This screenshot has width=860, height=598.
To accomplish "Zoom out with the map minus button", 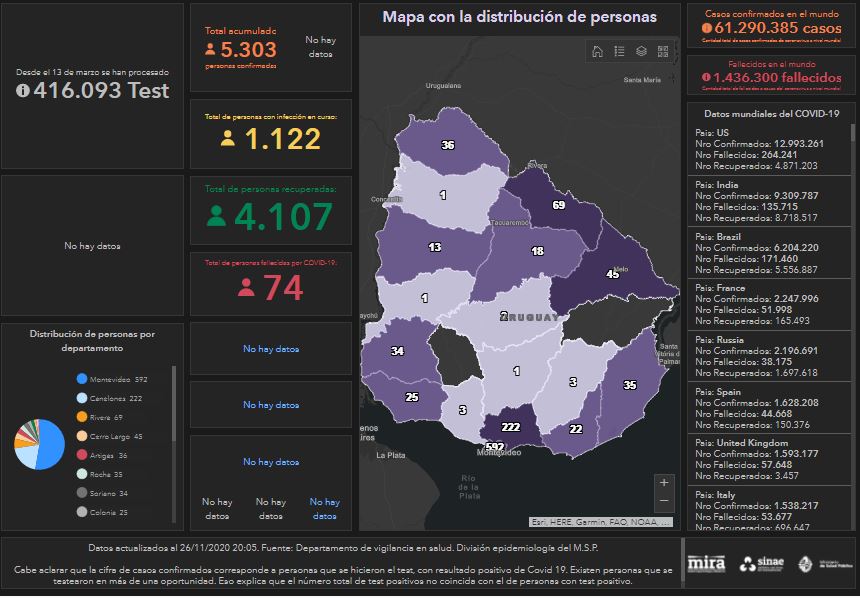I will (x=664, y=500).
